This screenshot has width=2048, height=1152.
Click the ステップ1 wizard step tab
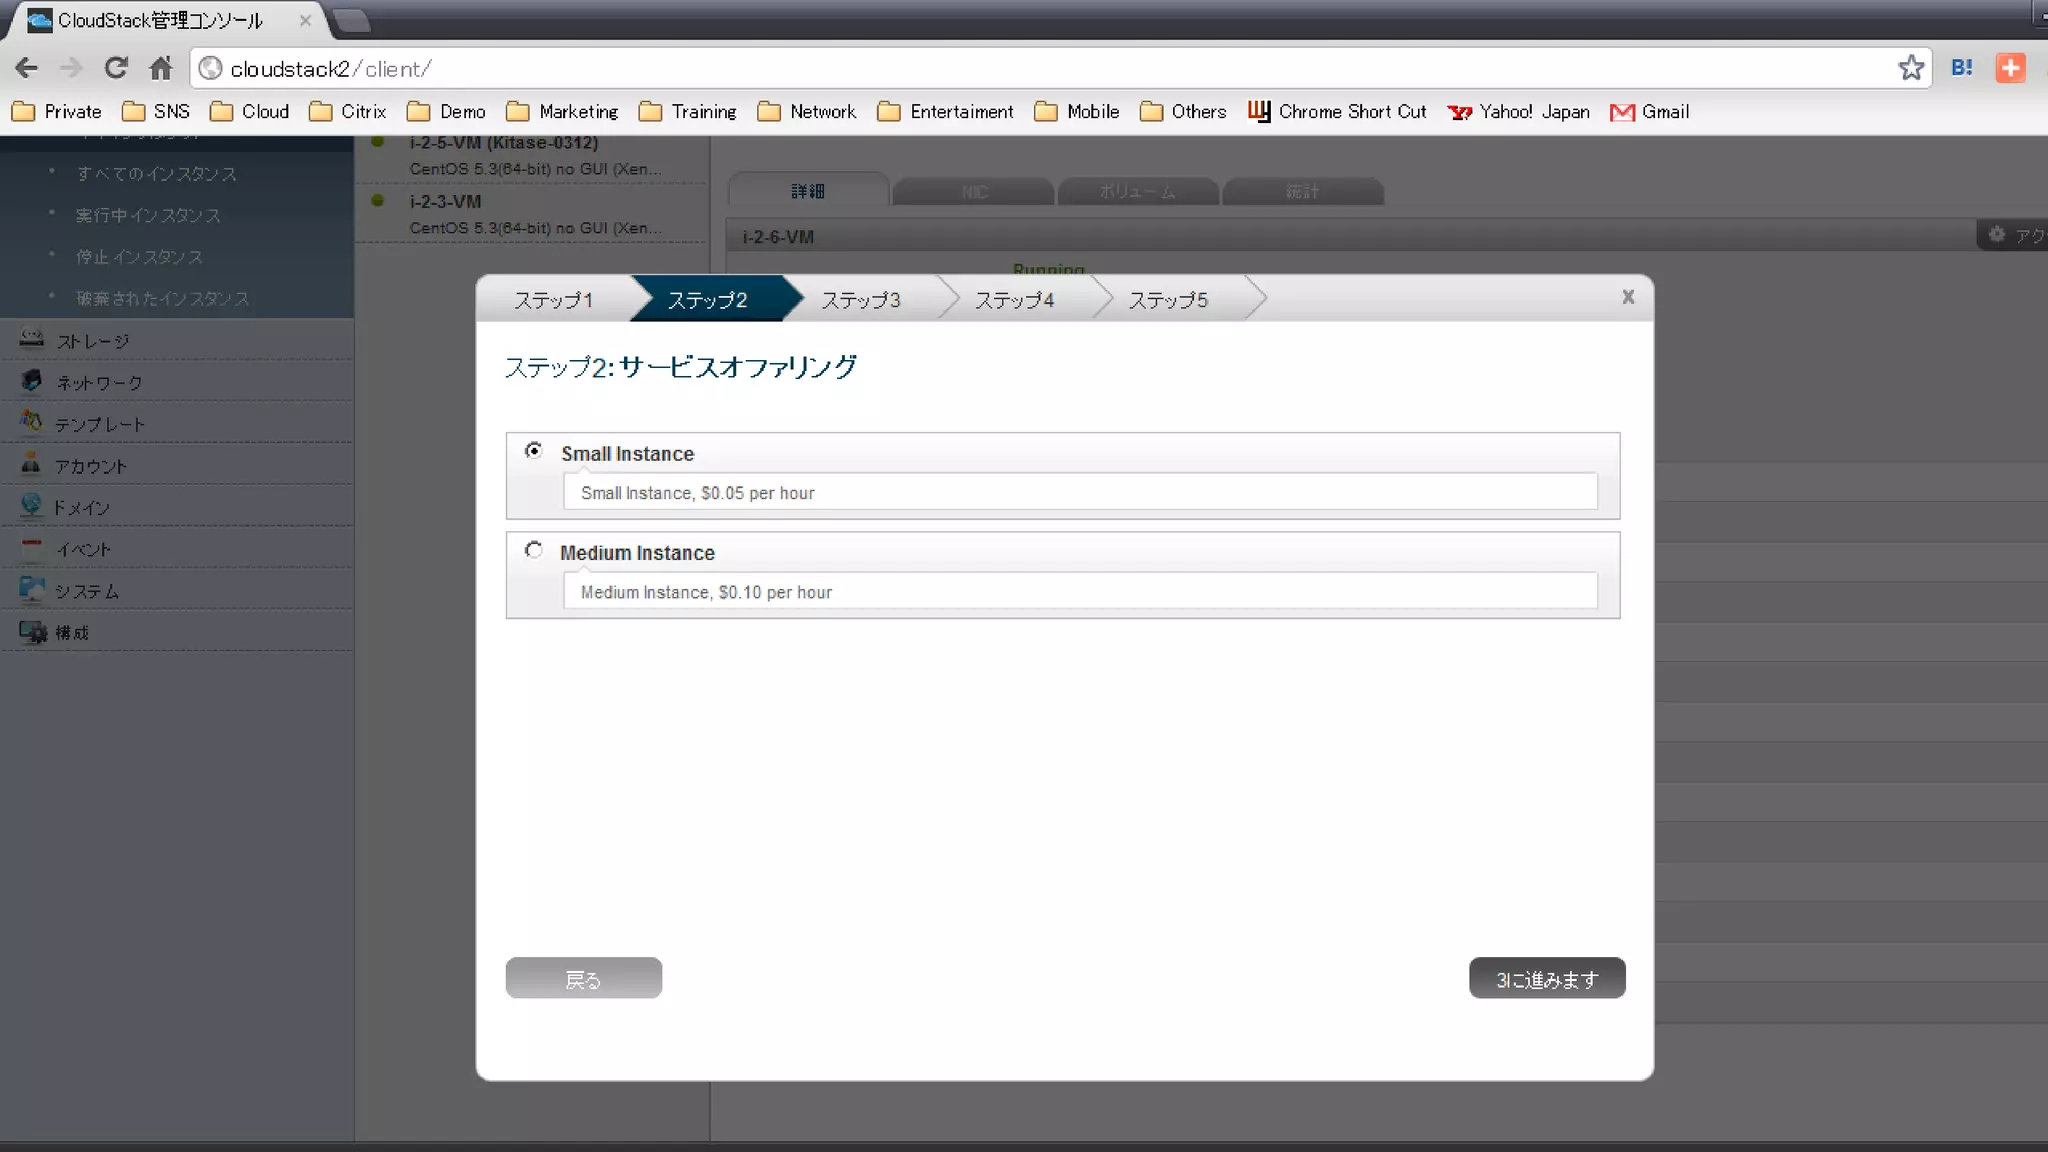click(553, 300)
